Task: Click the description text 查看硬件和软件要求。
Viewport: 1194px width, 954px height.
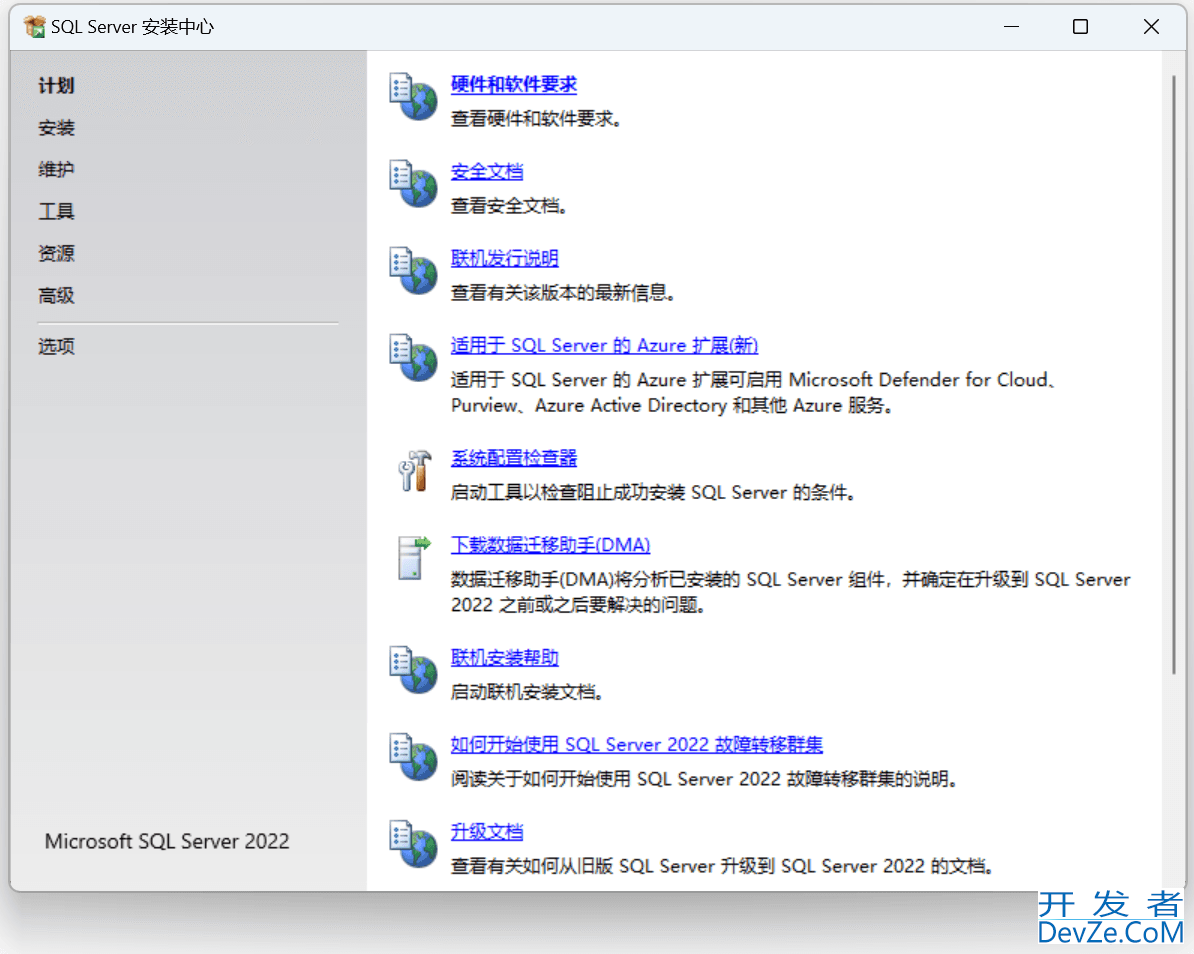Action: (x=536, y=119)
